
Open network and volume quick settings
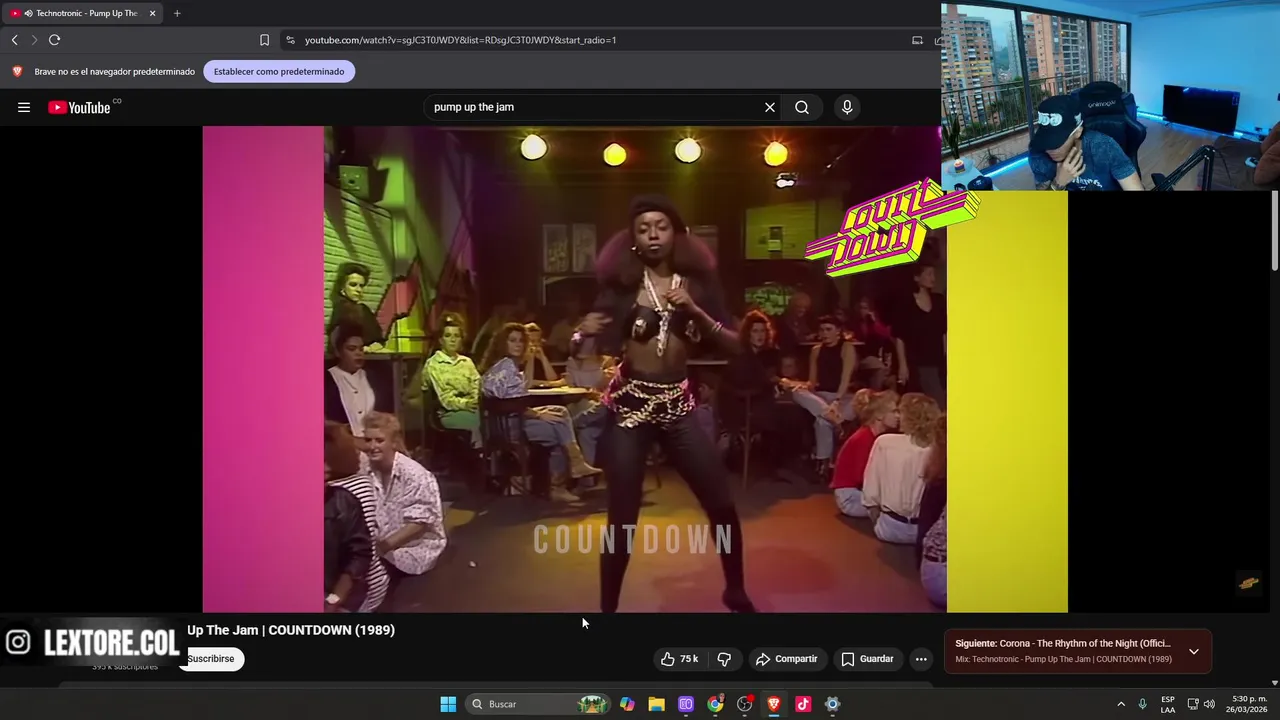pyautogui.click(x=1200, y=704)
